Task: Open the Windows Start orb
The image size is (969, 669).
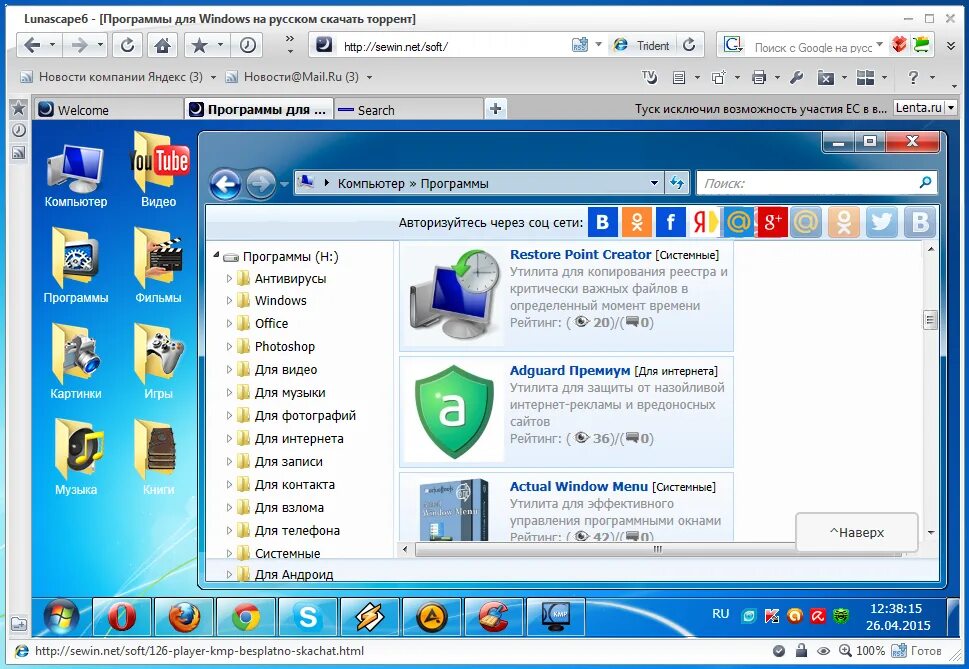Action: [x=61, y=616]
